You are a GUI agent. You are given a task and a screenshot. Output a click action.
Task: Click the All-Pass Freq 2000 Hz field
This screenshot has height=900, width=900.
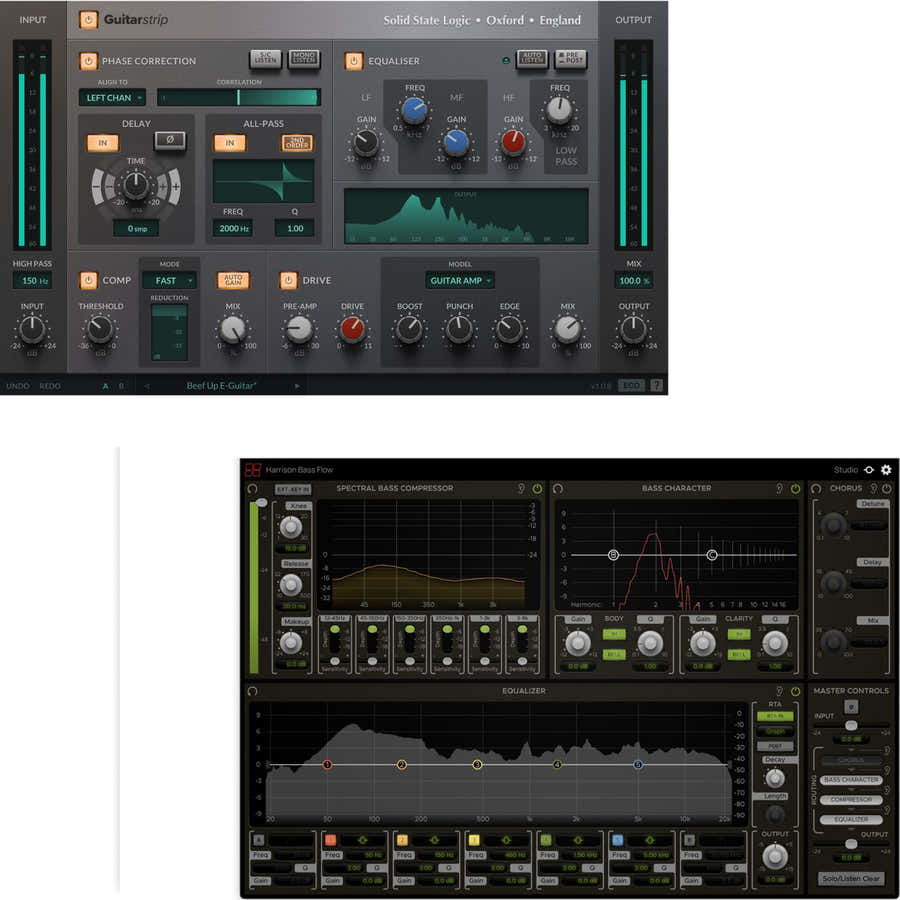tap(233, 228)
